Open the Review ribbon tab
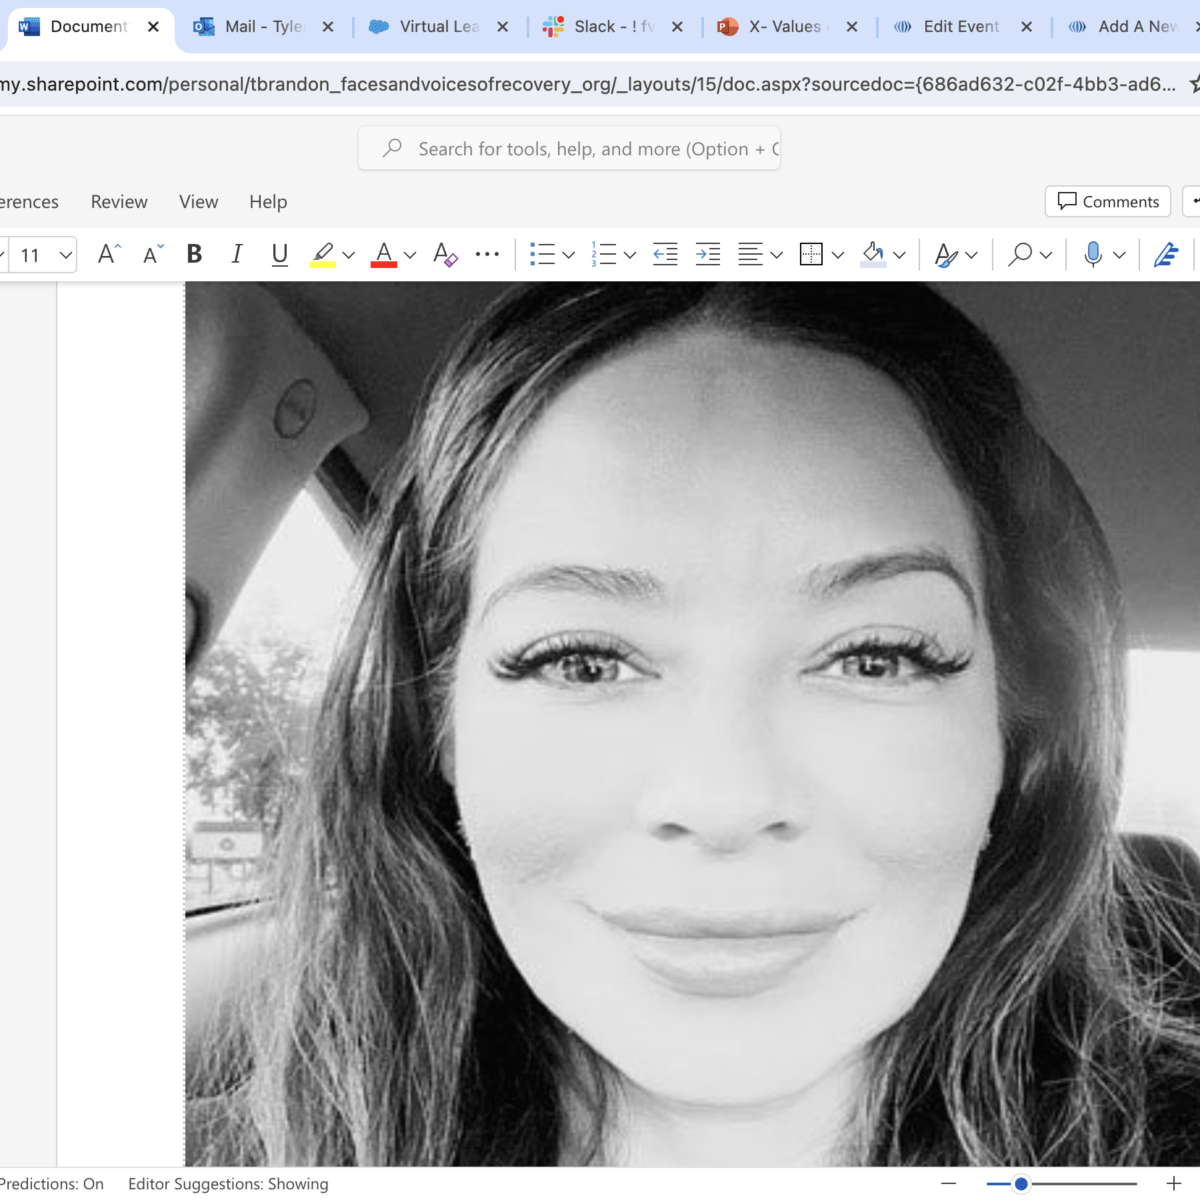The width and height of the screenshot is (1200, 1200). 119,202
